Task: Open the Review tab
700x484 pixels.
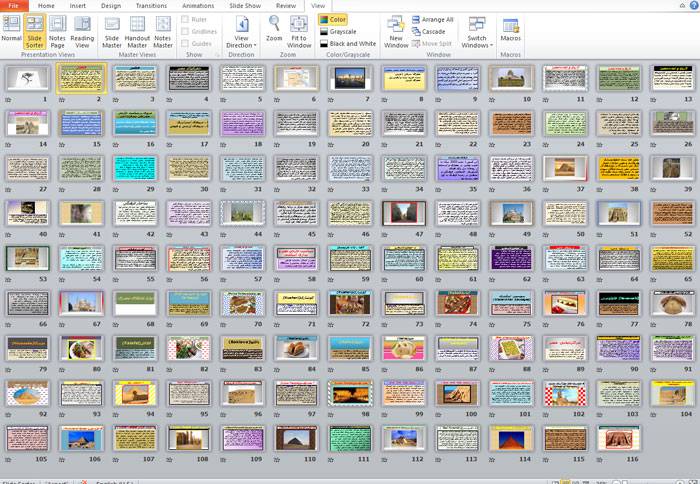Action: (x=286, y=6)
